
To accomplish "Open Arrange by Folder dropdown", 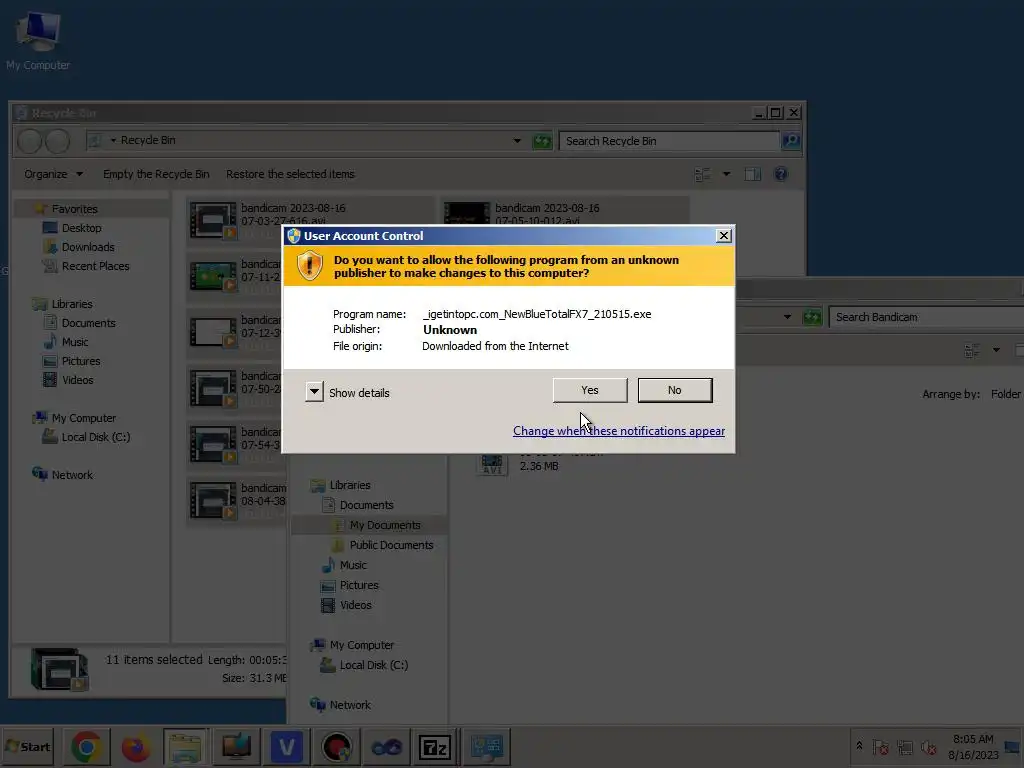I will (1005, 394).
